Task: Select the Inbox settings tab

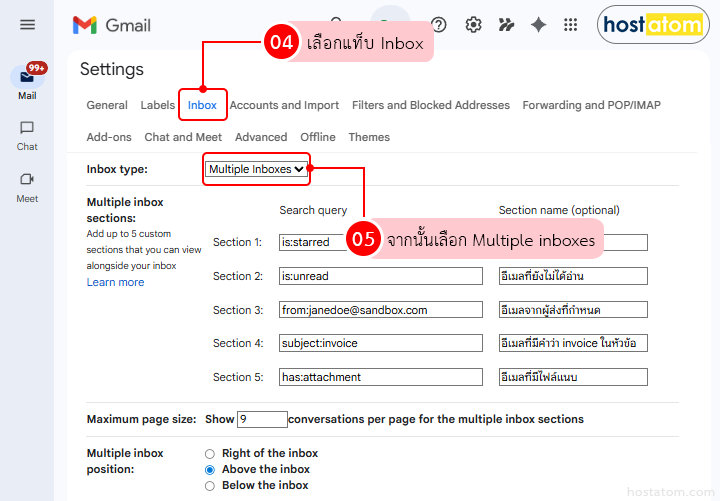Action: (x=202, y=105)
